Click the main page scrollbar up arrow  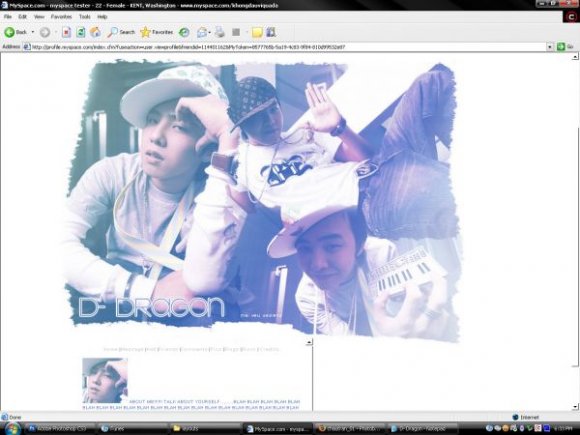(x=575, y=57)
